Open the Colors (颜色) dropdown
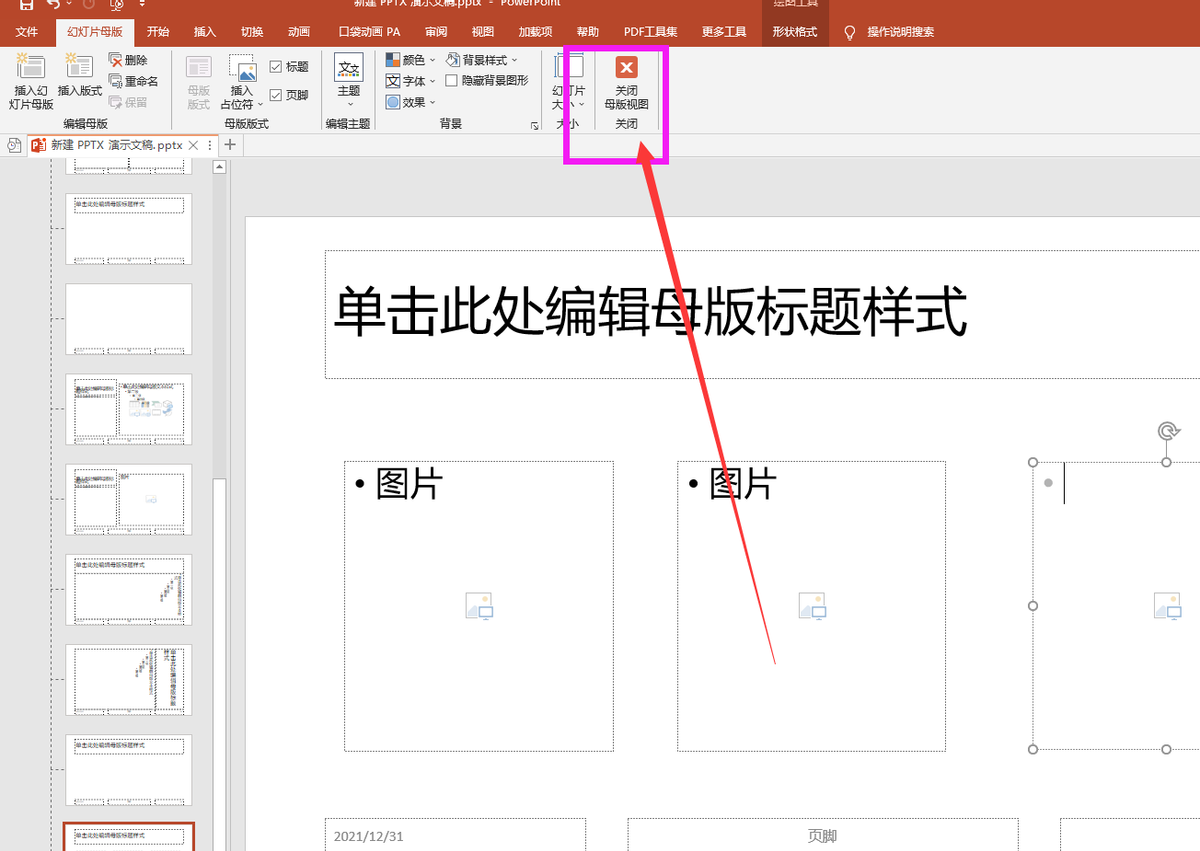Image resolution: width=1200 pixels, height=851 pixels. click(x=411, y=61)
